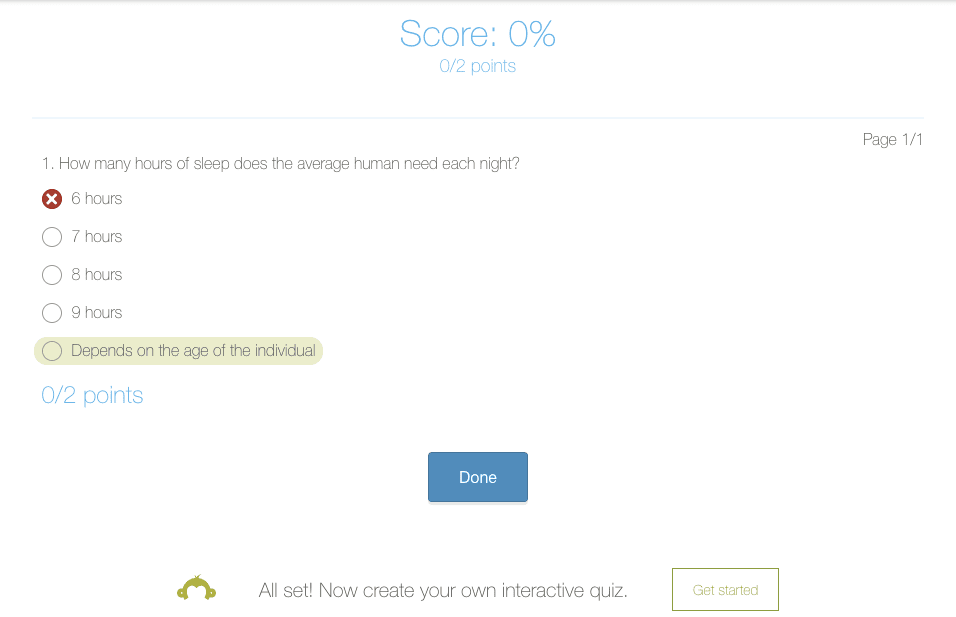
Task: Click the red incorrect-answer X icon
Action: pos(51,198)
